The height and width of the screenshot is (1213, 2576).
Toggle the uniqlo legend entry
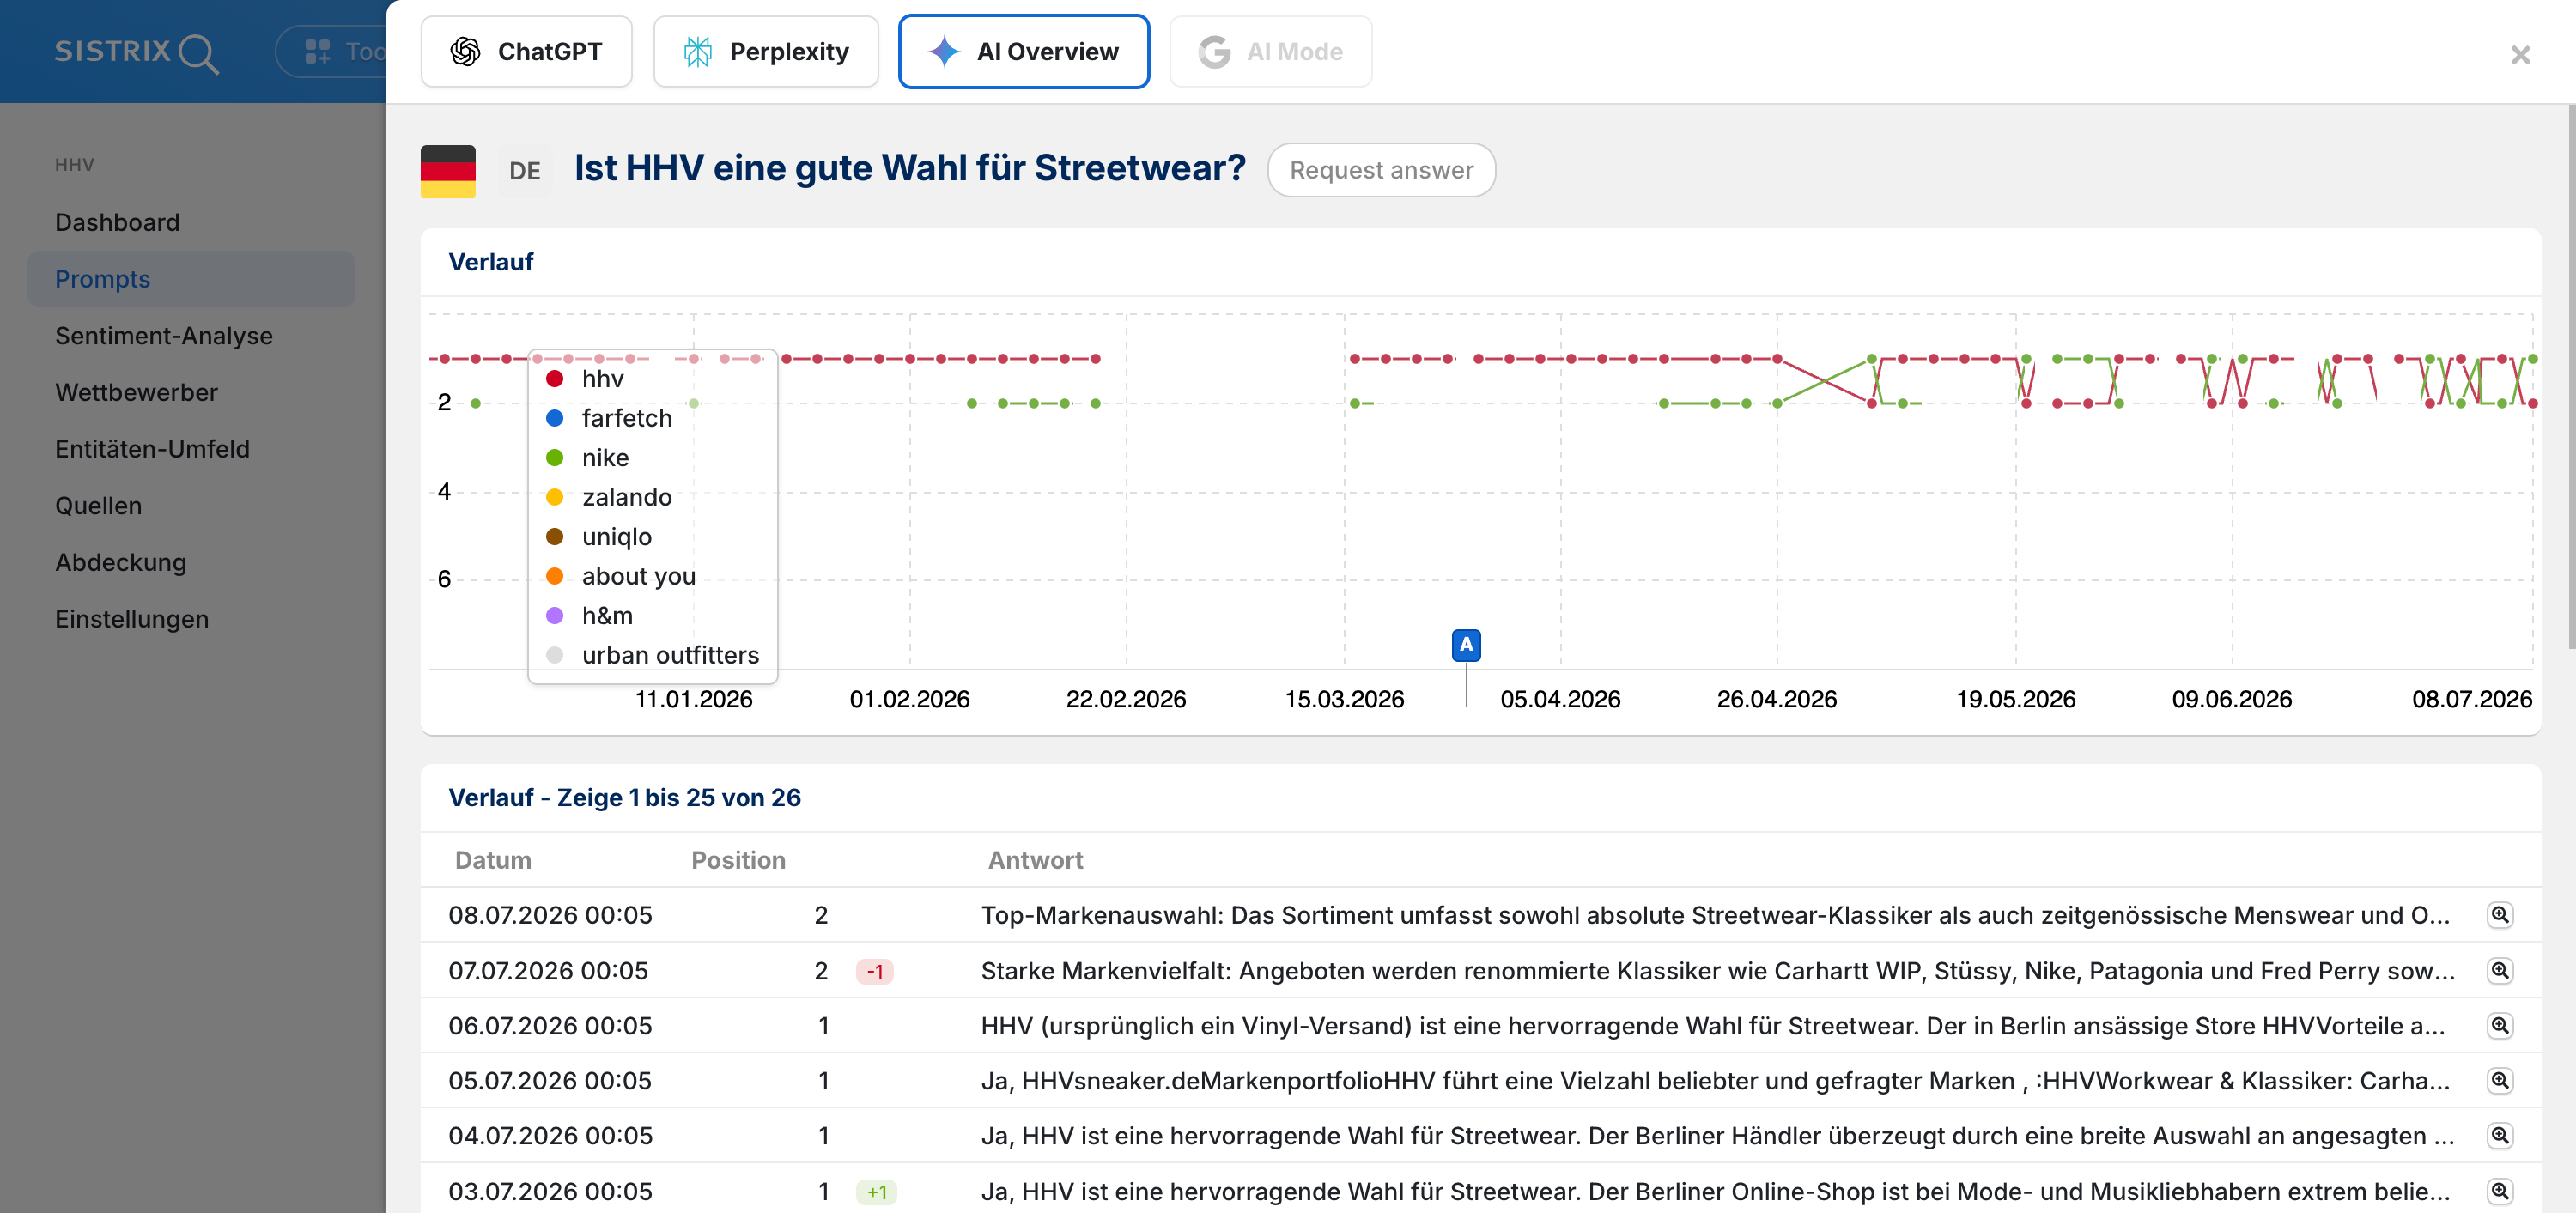[x=598, y=537]
